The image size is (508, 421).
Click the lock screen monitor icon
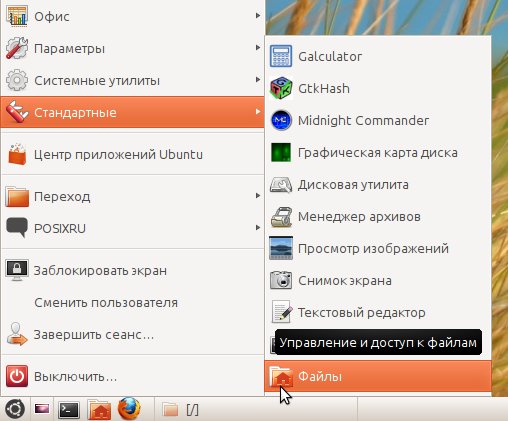click(17, 270)
